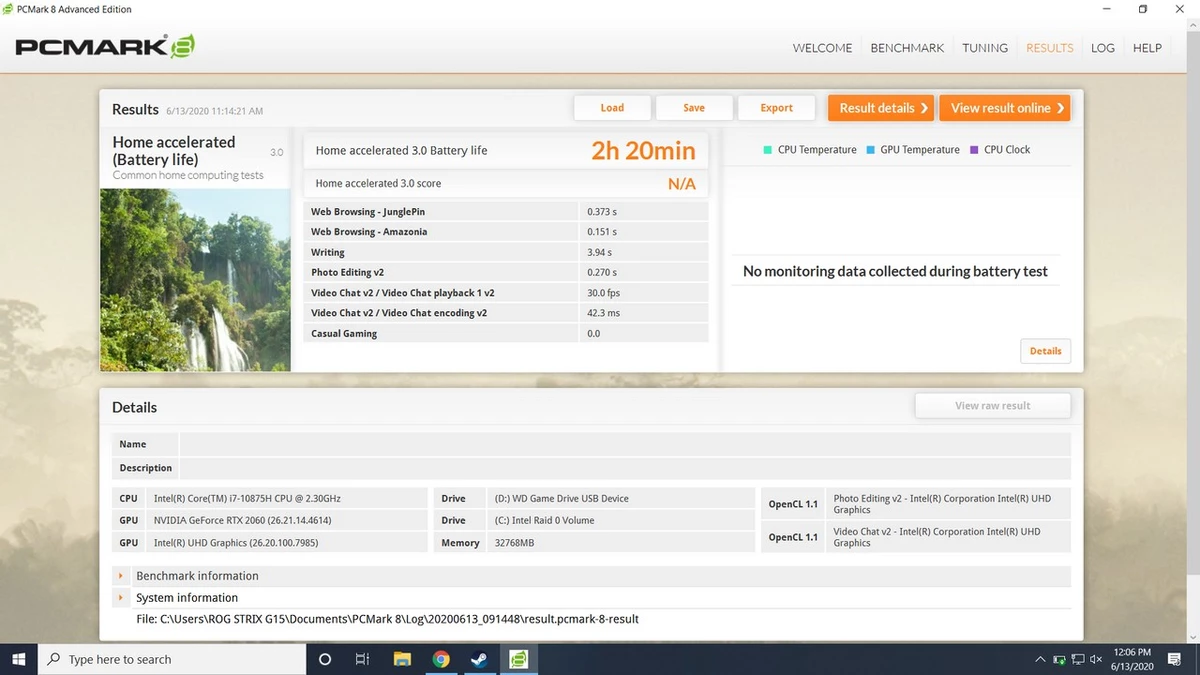Click the PCMark window title bar icon
This screenshot has height=675, width=1200.
point(9,9)
